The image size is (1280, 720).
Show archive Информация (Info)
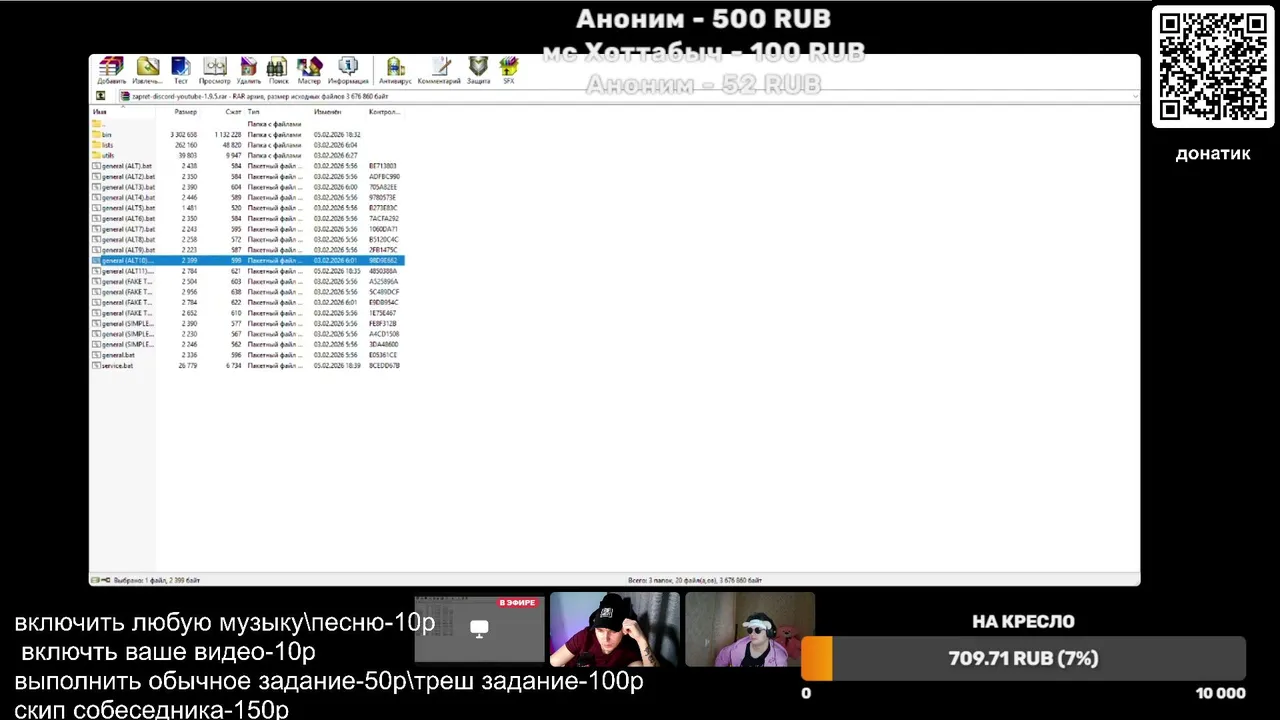[x=348, y=68]
